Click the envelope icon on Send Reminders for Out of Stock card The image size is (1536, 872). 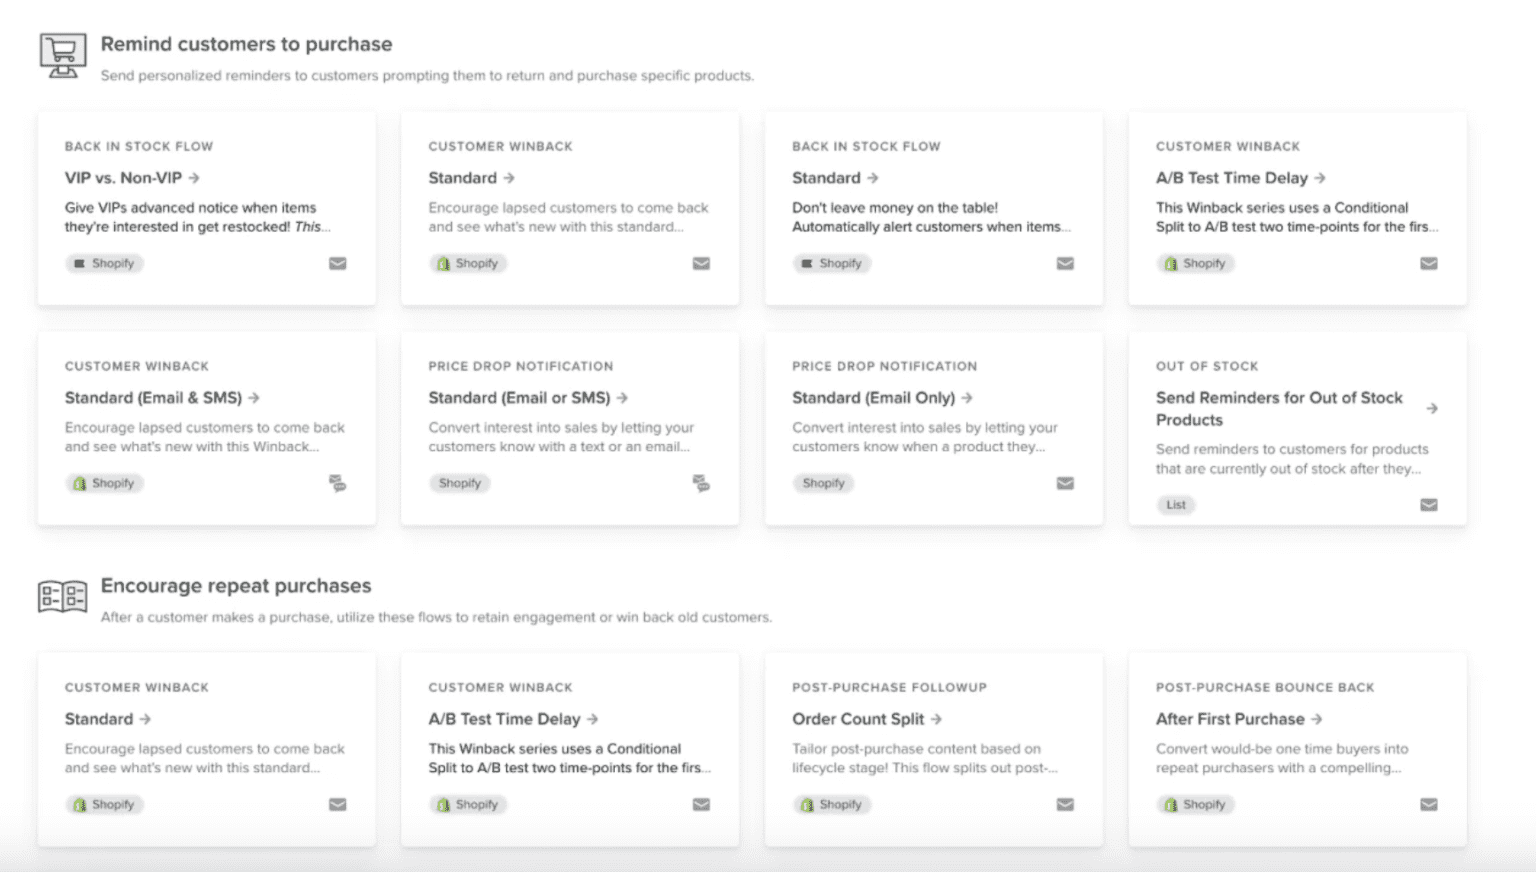pos(1428,505)
